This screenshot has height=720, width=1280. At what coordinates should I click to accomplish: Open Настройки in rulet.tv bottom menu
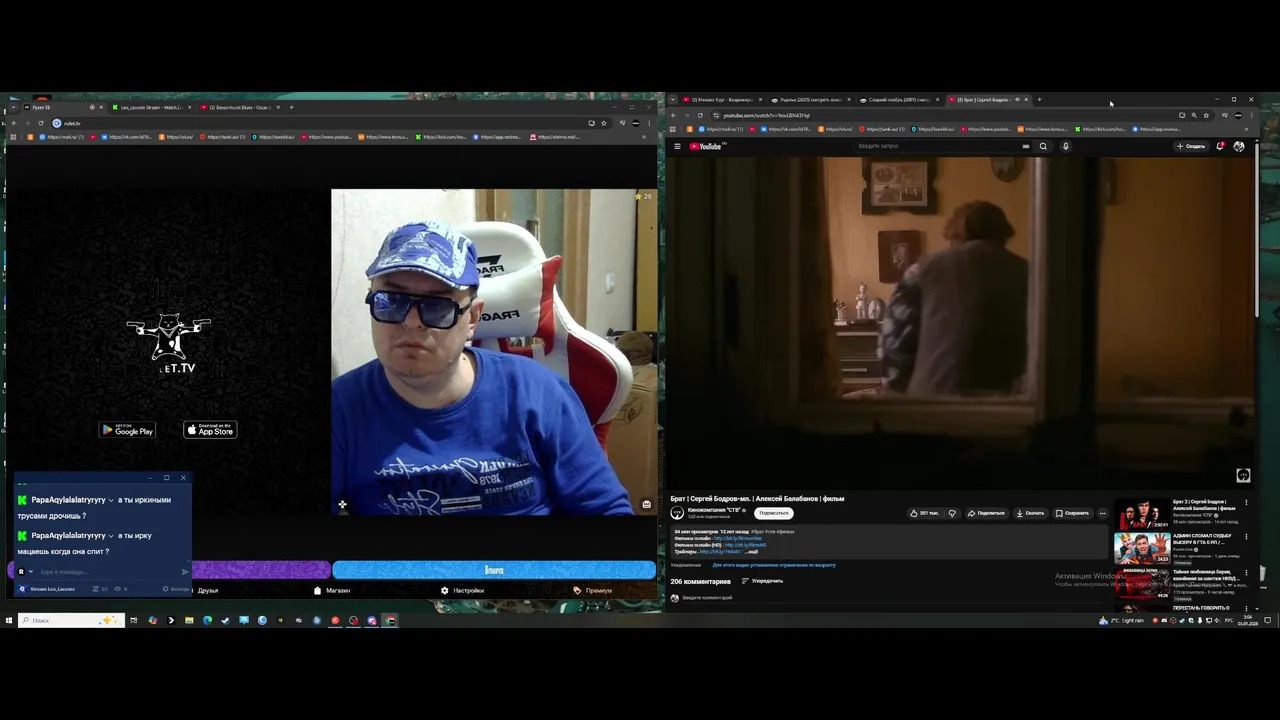[462, 590]
